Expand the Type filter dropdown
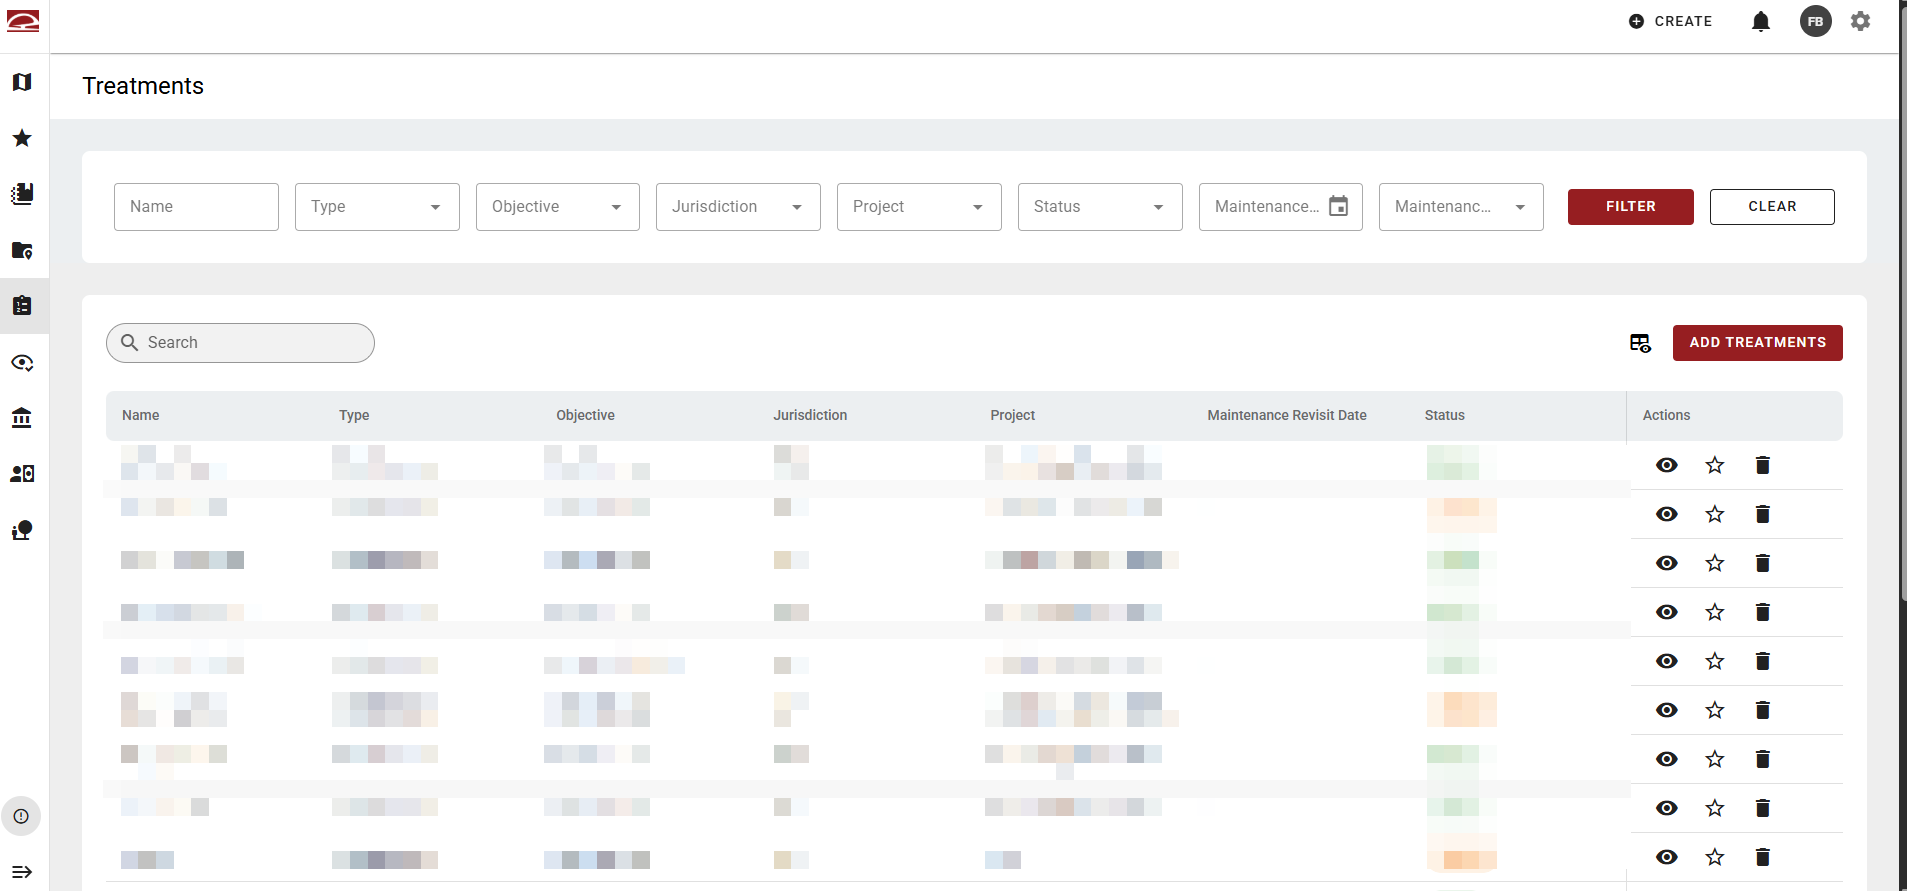The image size is (1907, 891). coord(377,207)
